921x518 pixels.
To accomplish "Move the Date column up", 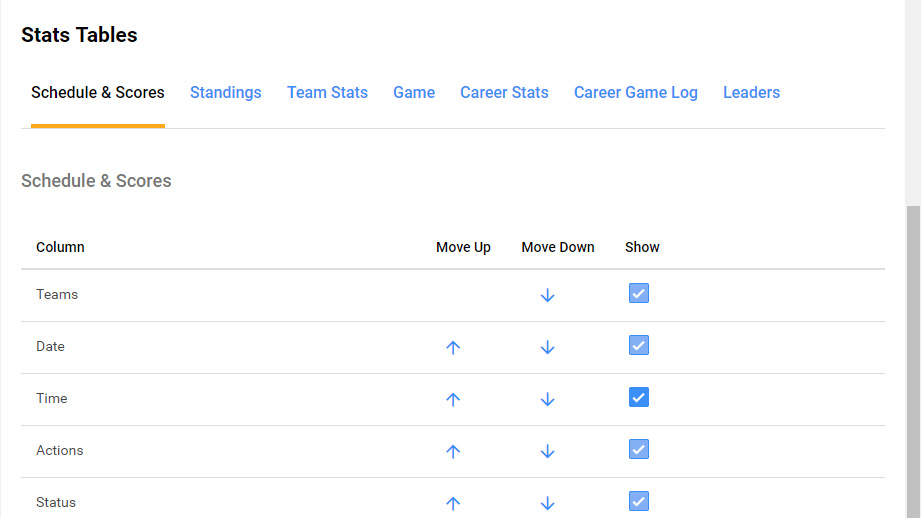I will (x=453, y=347).
